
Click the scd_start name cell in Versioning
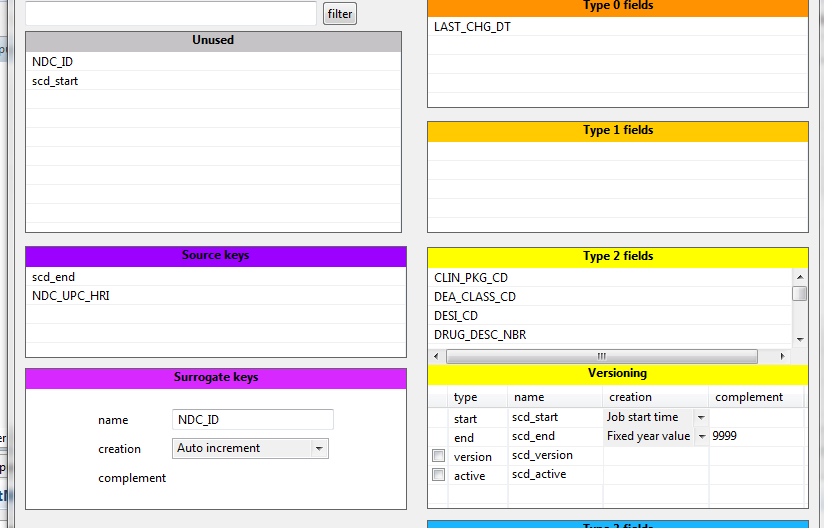pos(555,417)
